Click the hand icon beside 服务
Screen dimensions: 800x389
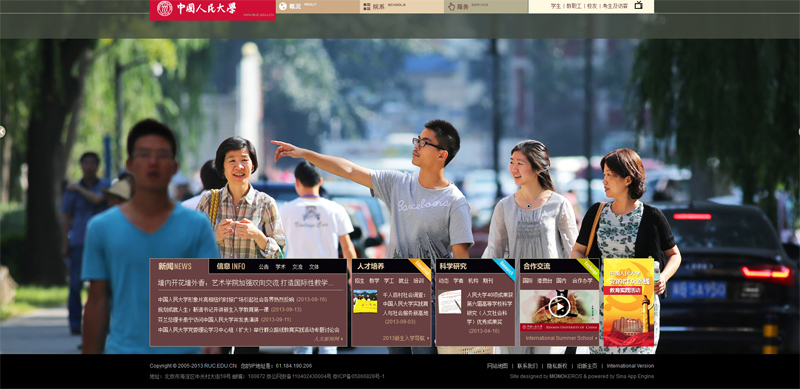pyautogui.click(x=451, y=7)
